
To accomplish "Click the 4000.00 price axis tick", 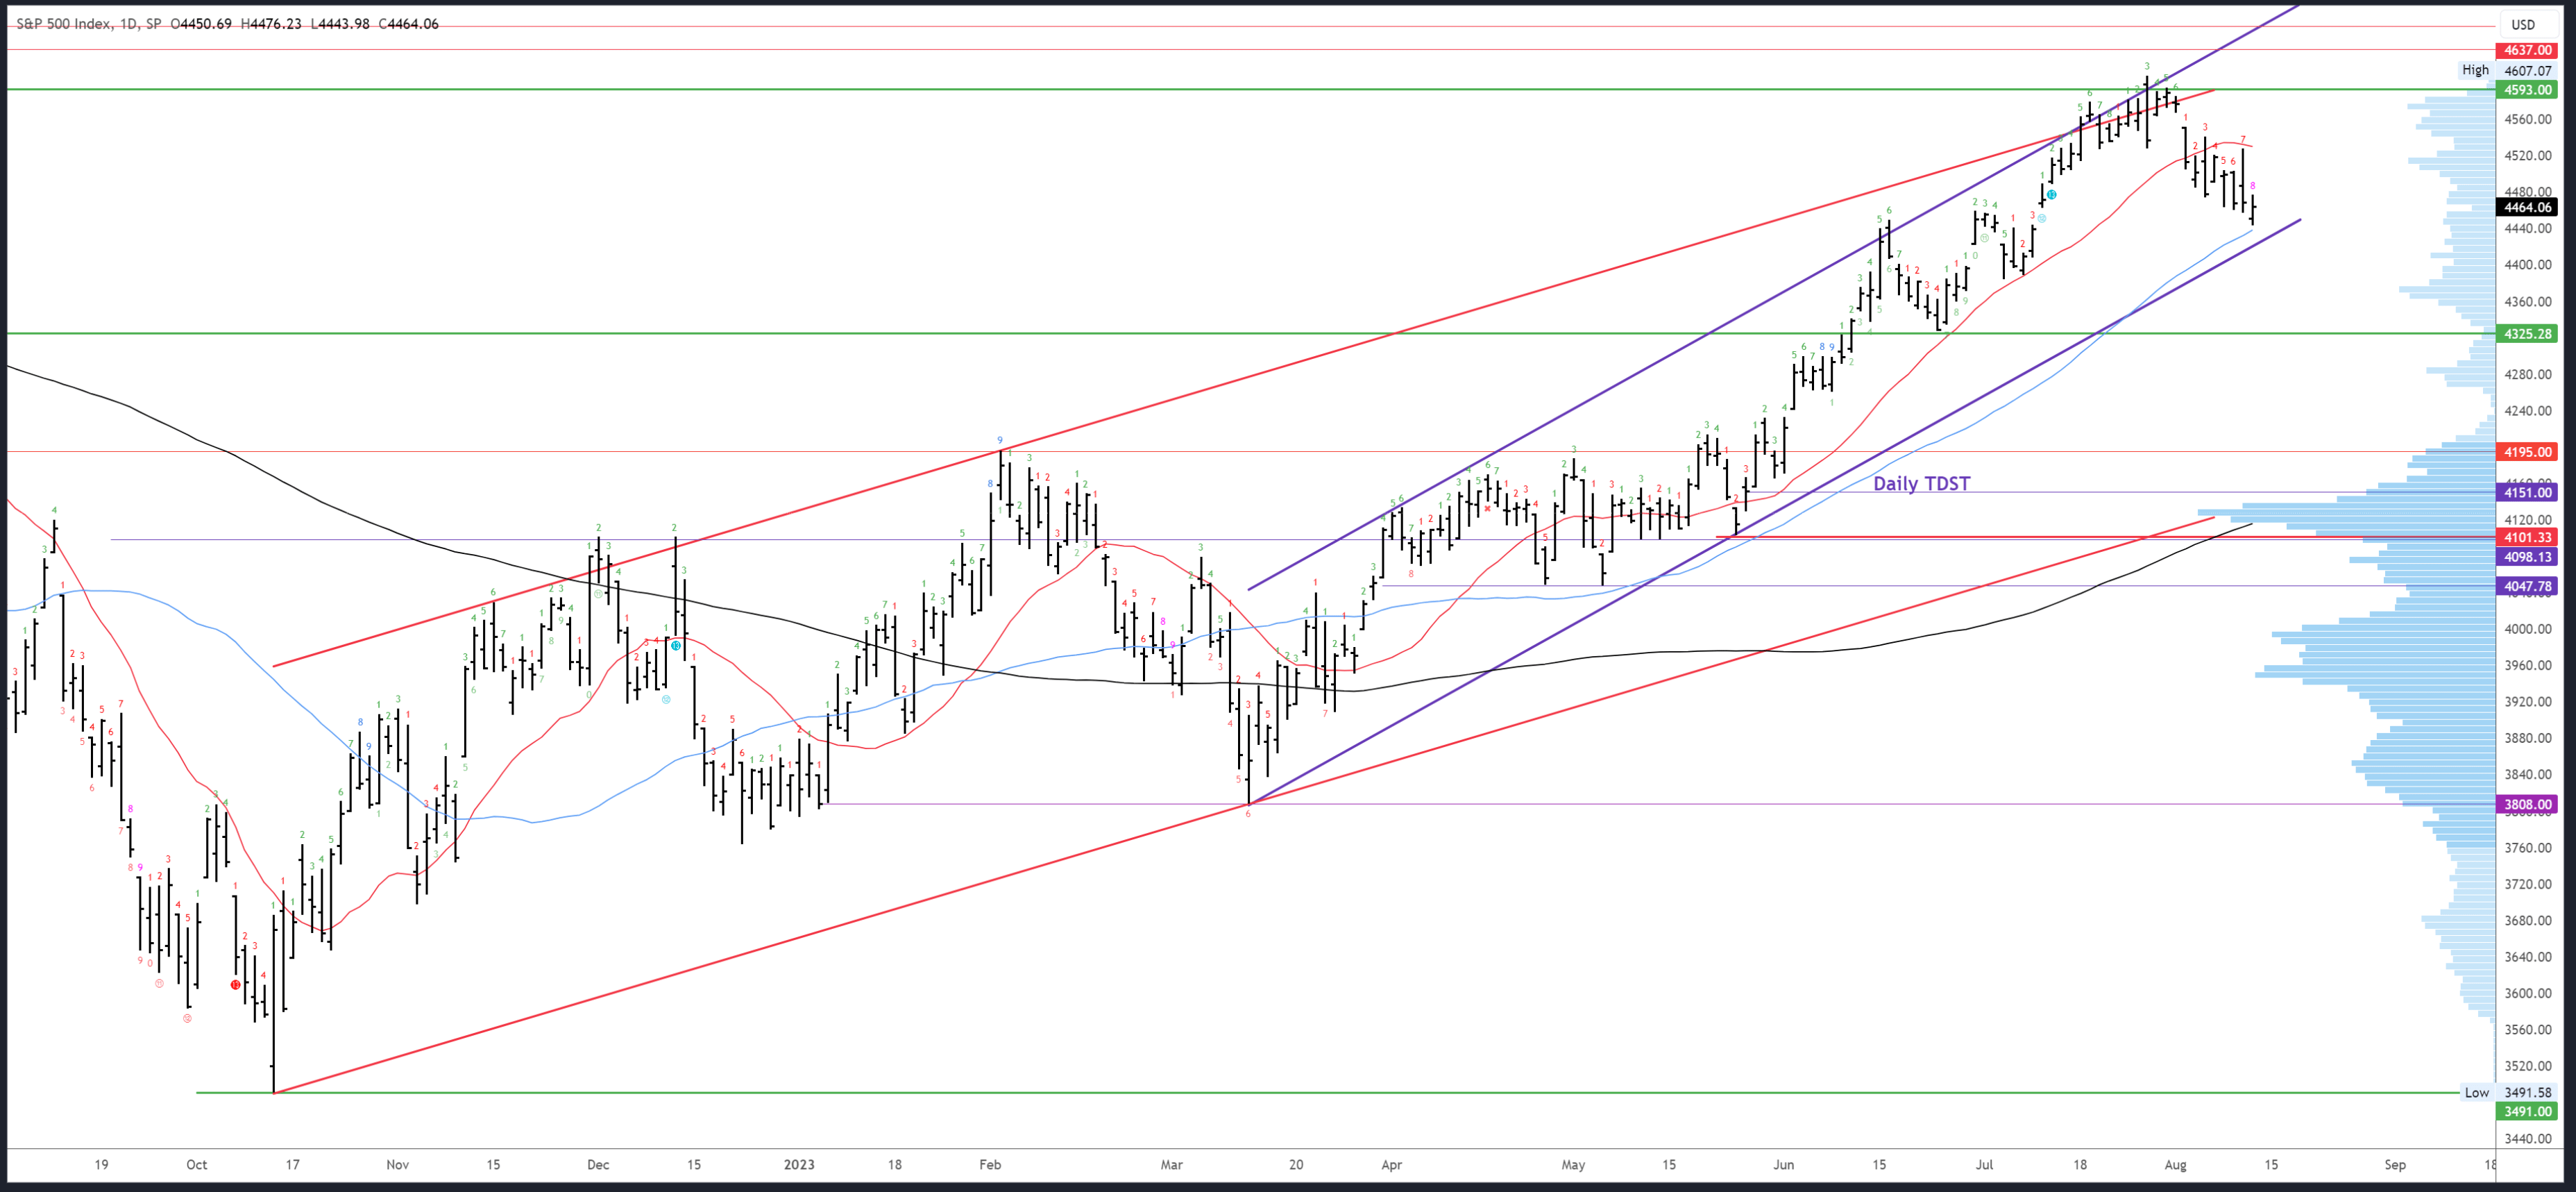I will pyautogui.click(x=2527, y=629).
